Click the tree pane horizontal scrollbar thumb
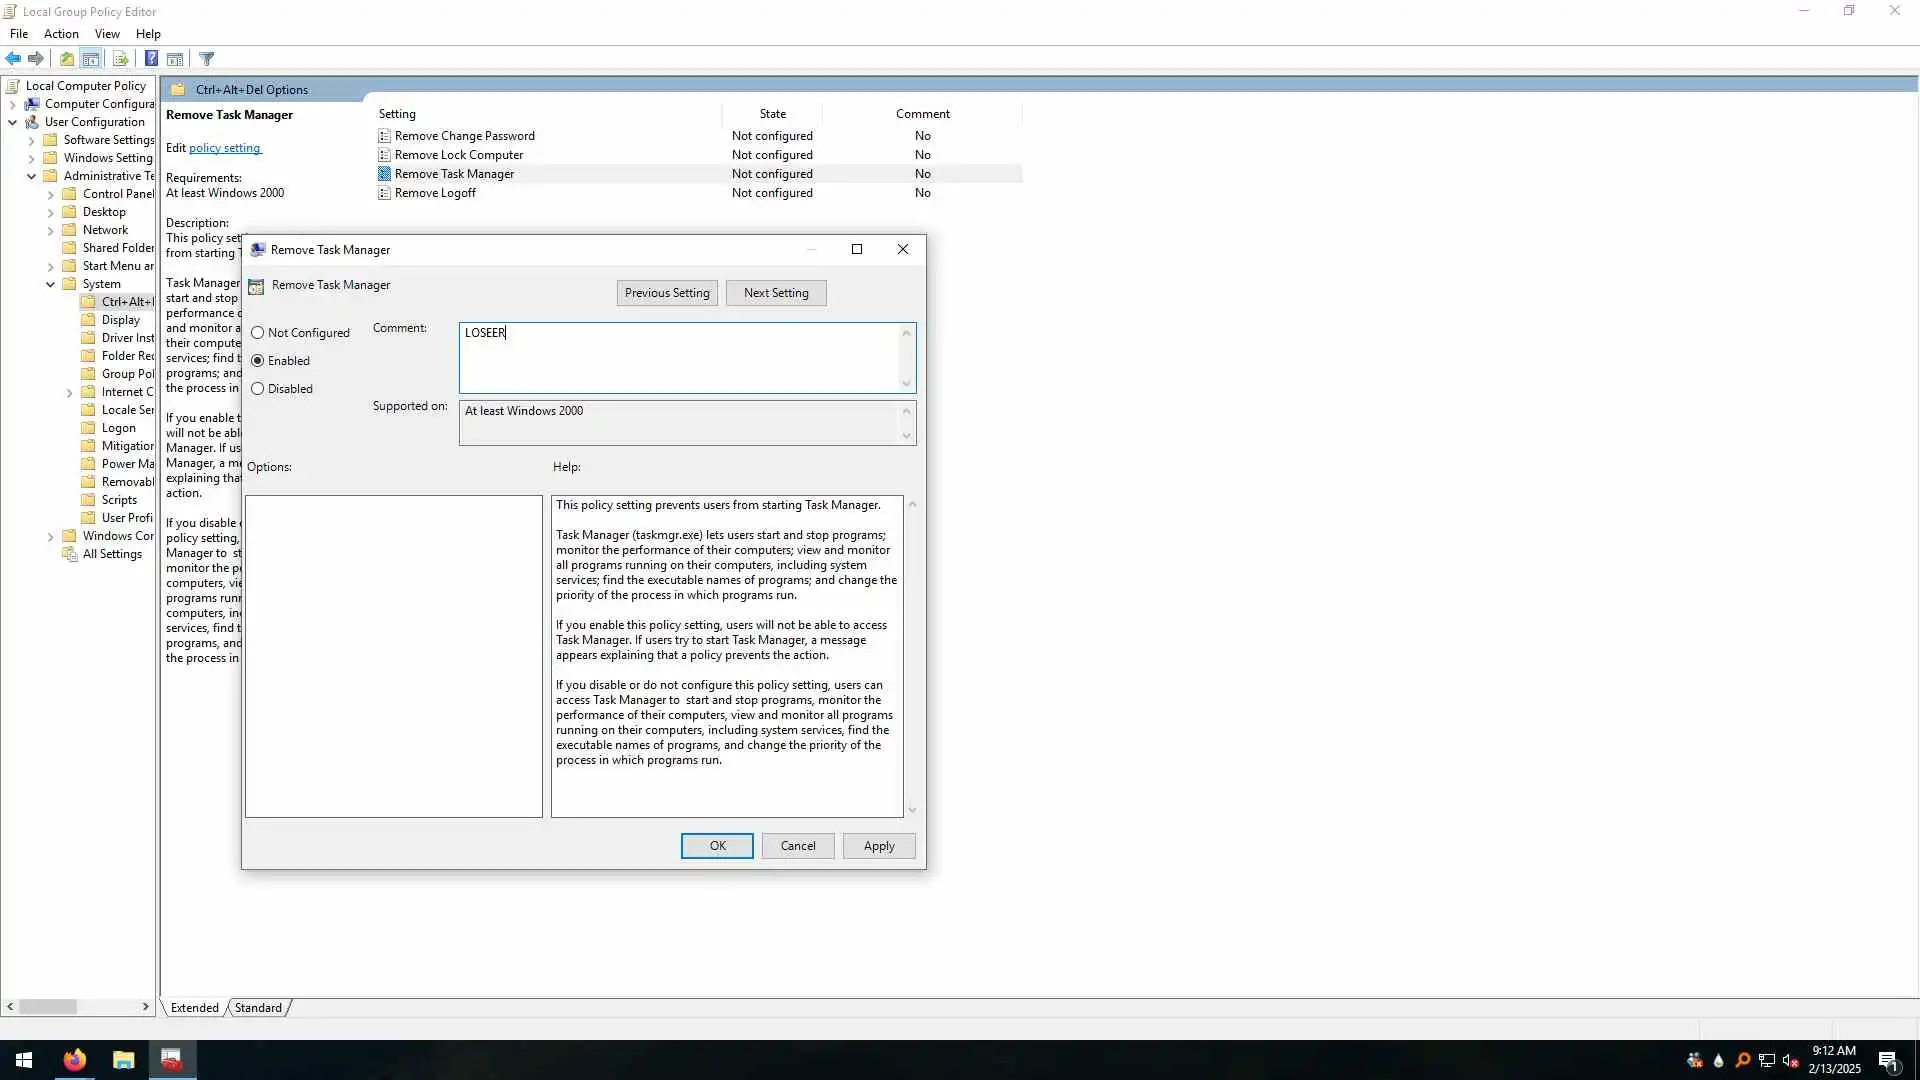Screen dimensions: 1920x1080 (48, 1007)
